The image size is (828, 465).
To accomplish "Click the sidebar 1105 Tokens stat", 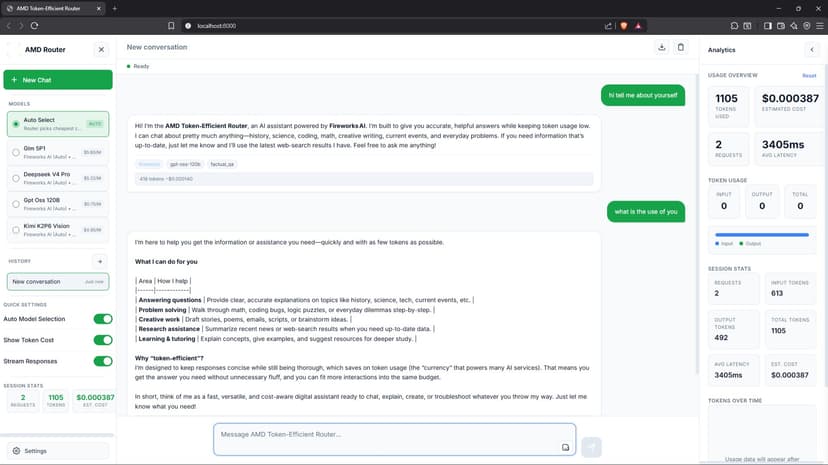I will pos(55,401).
